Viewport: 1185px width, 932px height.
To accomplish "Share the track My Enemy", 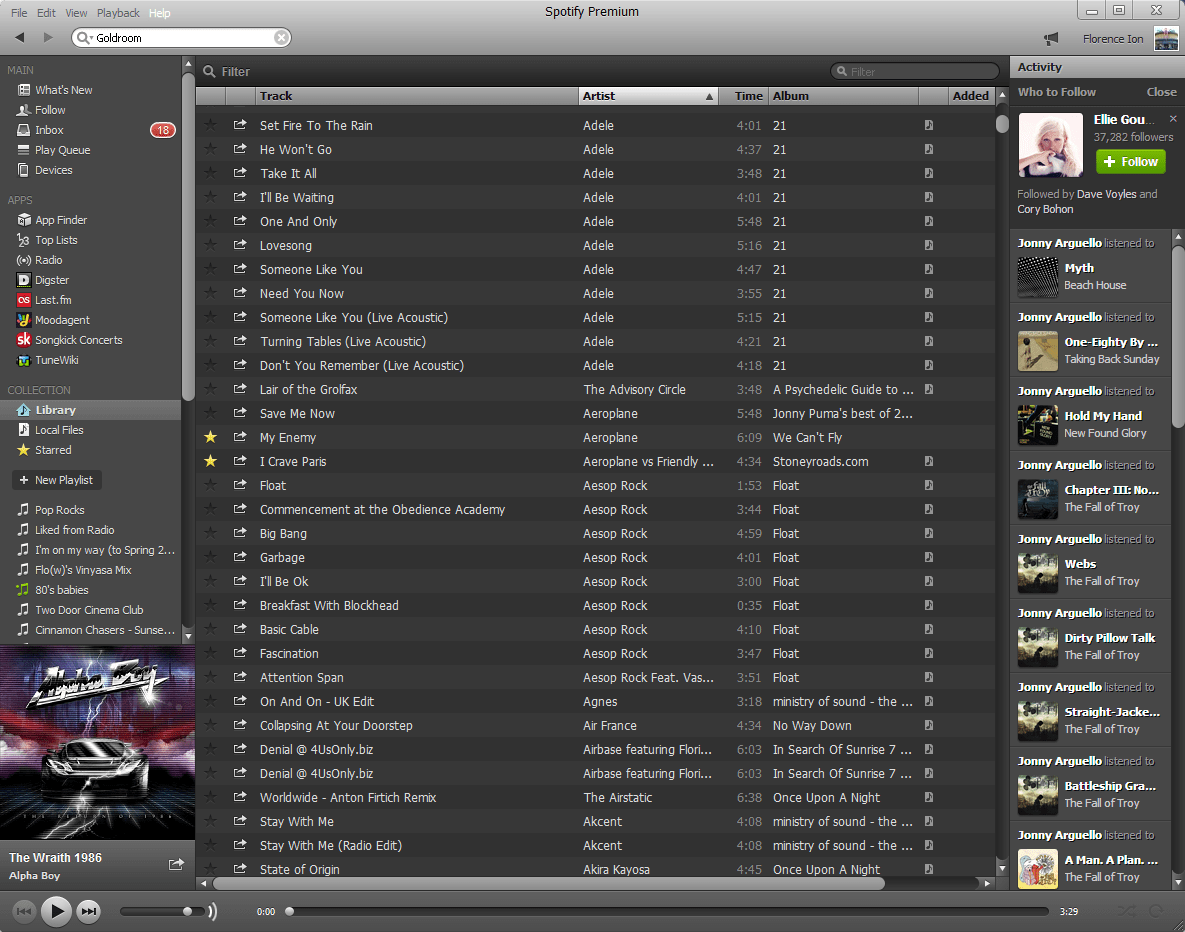I will click(240, 437).
